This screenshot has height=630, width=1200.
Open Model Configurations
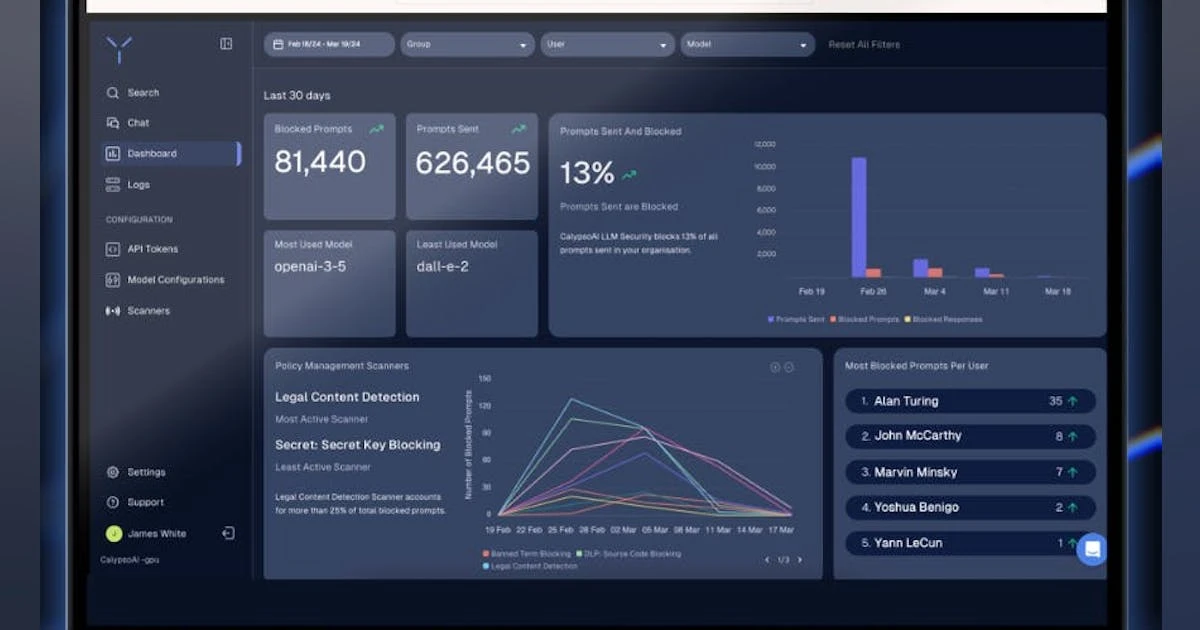click(x=113, y=280)
